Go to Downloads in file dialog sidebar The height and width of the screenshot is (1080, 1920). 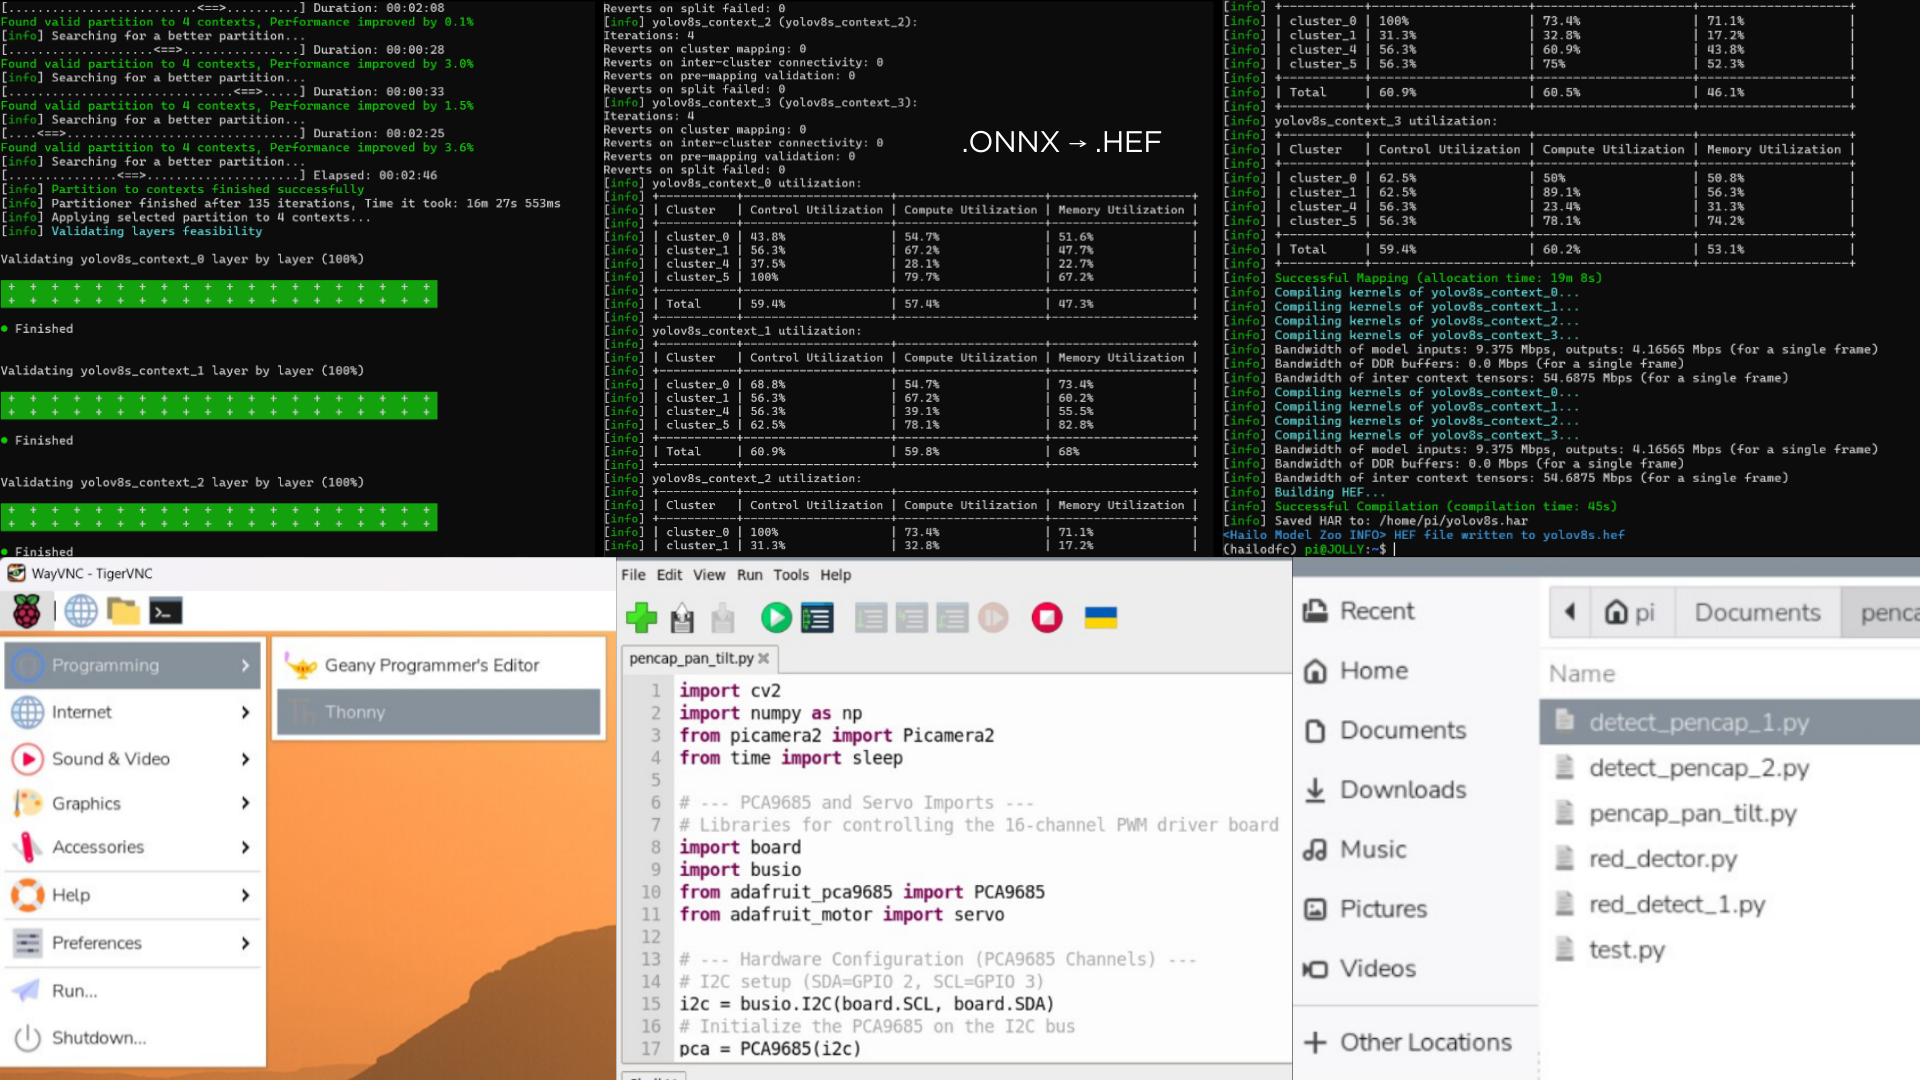click(x=1402, y=790)
